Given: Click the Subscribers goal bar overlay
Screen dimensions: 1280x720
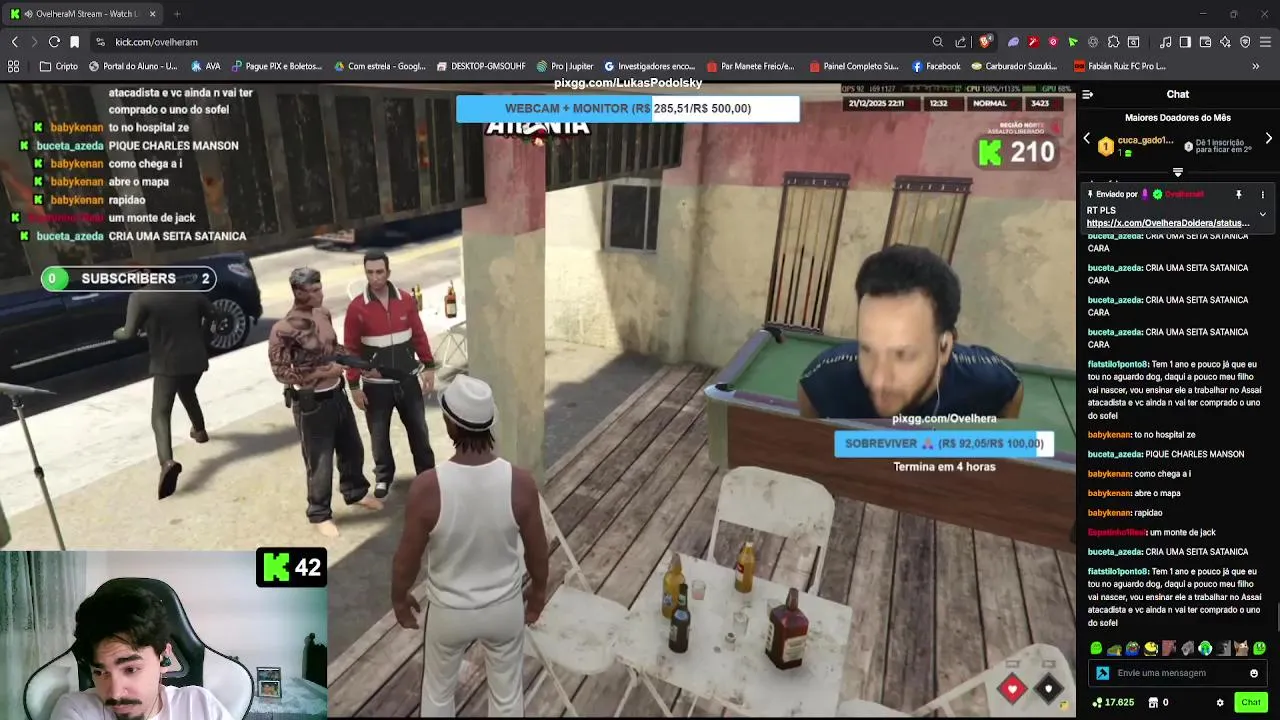Looking at the screenshot, I should coord(129,279).
